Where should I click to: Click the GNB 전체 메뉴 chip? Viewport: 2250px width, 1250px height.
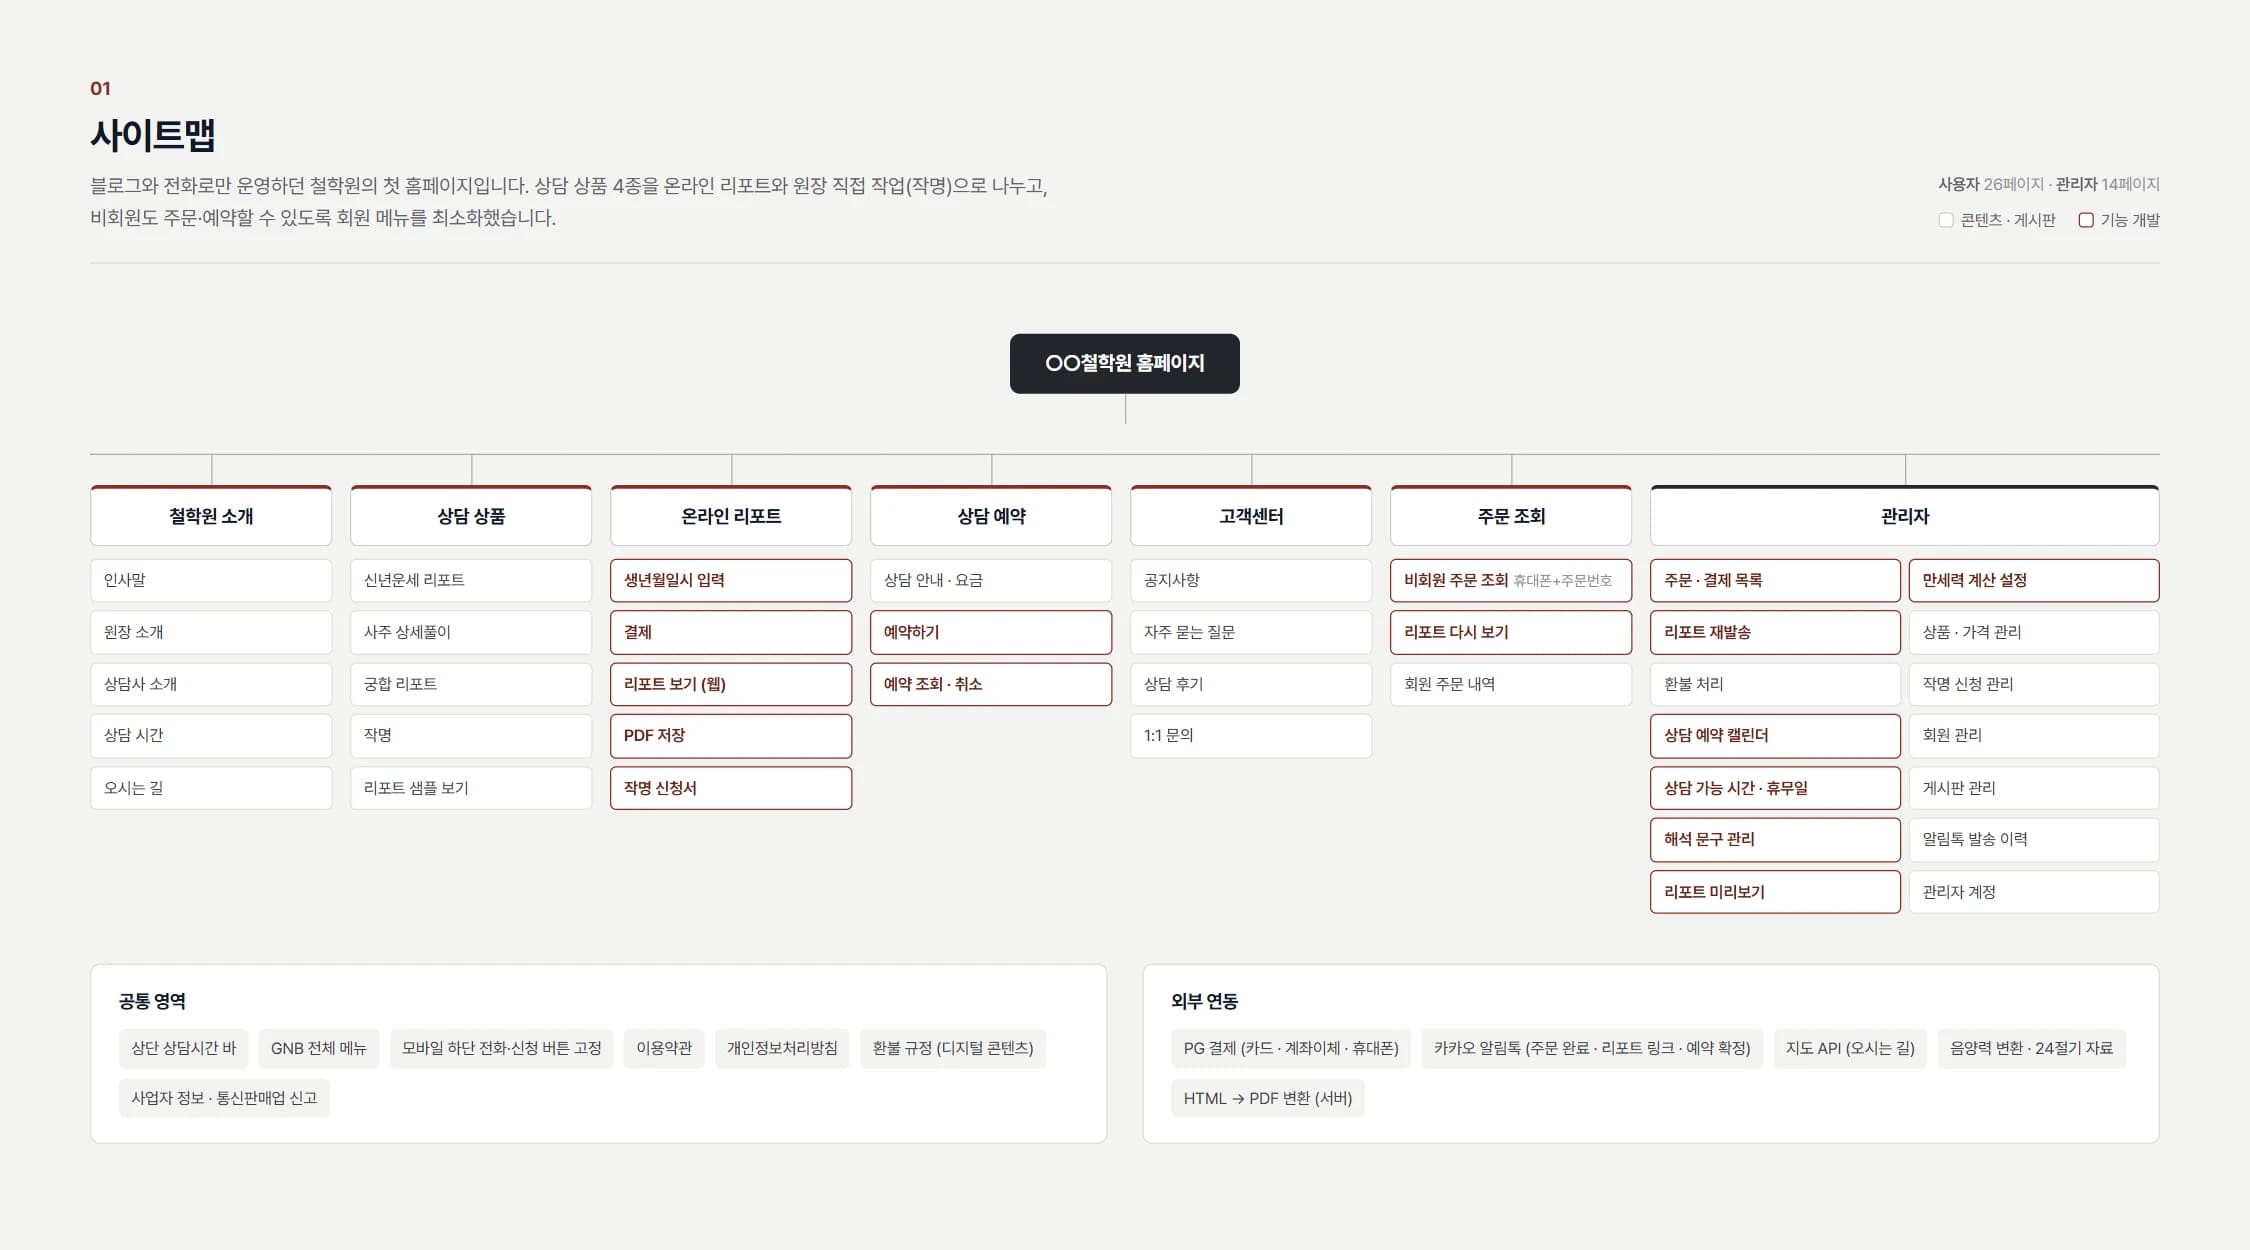tap(319, 1048)
